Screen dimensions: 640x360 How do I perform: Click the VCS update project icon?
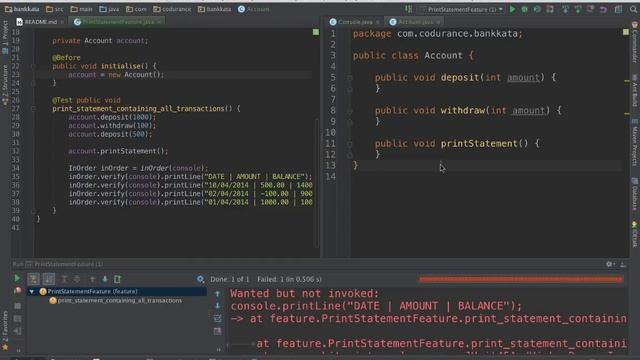[565, 9]
